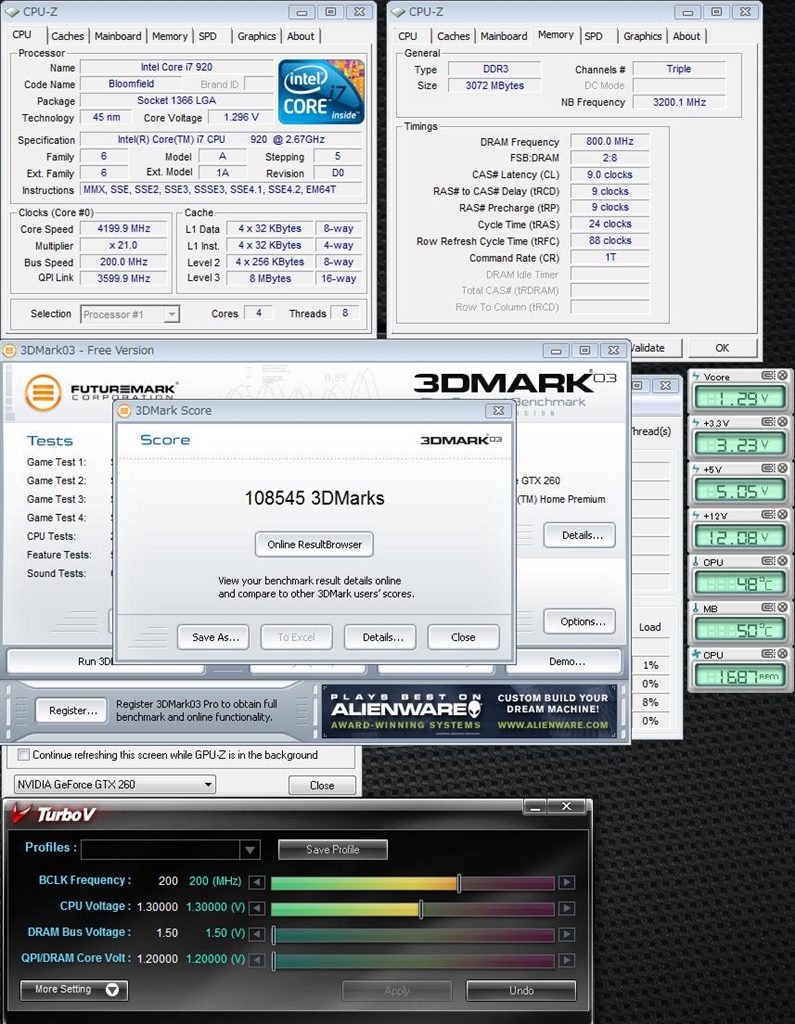This screenshot has width=795, height=1024.
Task: Open Memory tab in CPU-Z processor window
Action: point(169,36)
